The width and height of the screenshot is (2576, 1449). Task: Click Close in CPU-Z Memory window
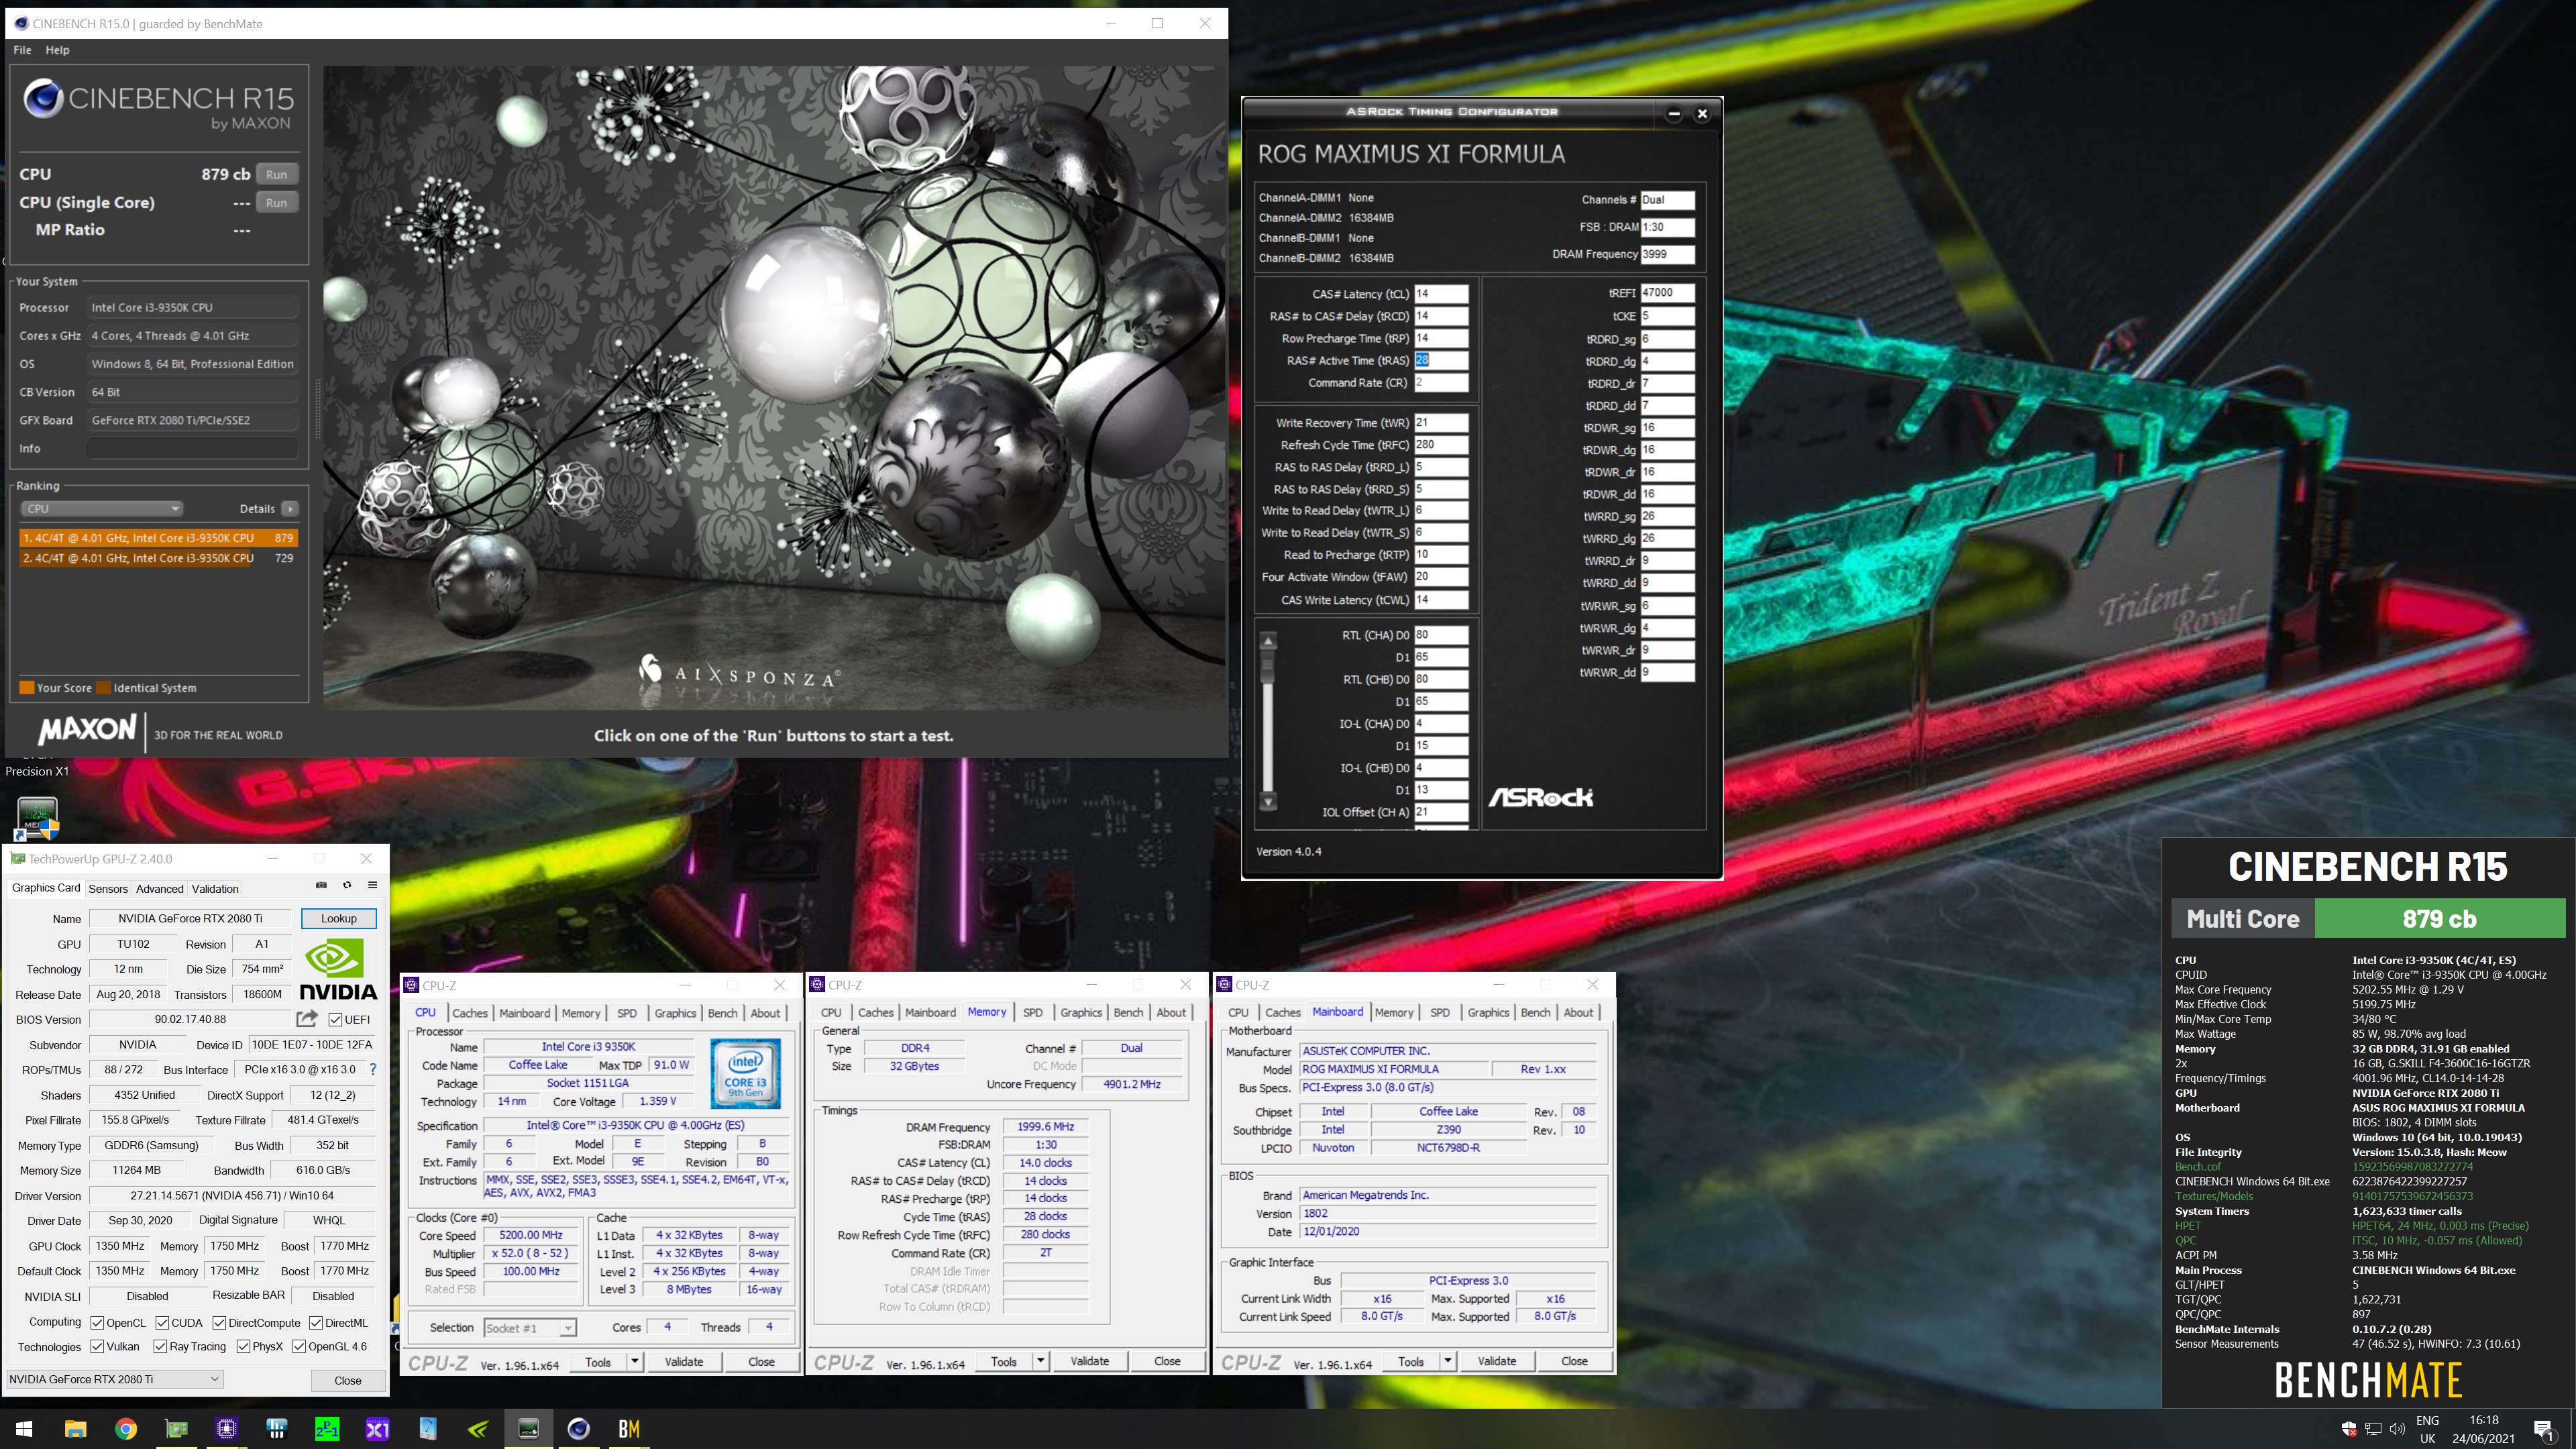click(1167, 1361)
